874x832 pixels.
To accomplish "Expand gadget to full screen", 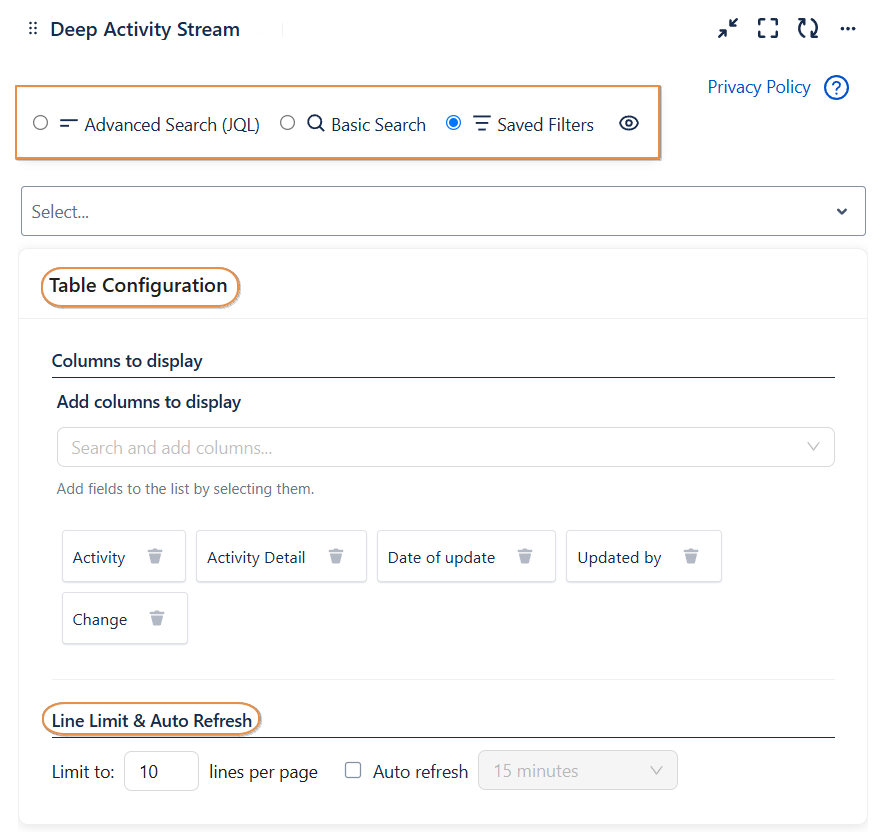I will (x=767, y=29).
